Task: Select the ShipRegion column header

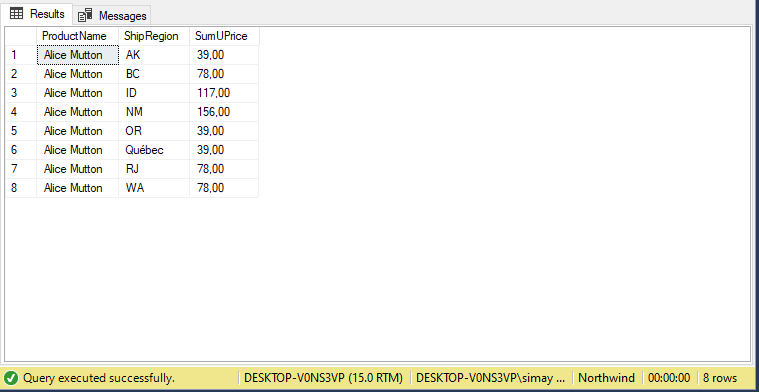Action: (154, 36)
